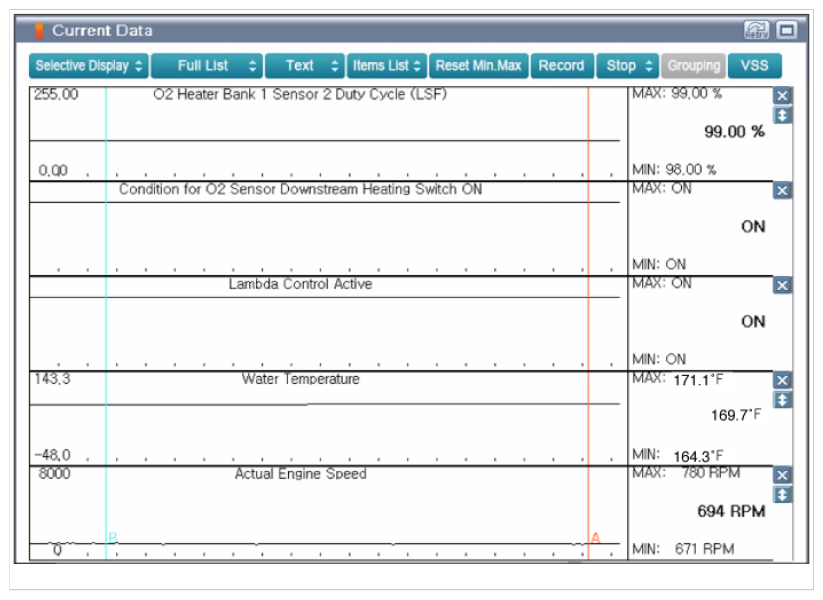Open the Items List dropdown
This screenshot has height=600, width=823.
pos(387,66)
